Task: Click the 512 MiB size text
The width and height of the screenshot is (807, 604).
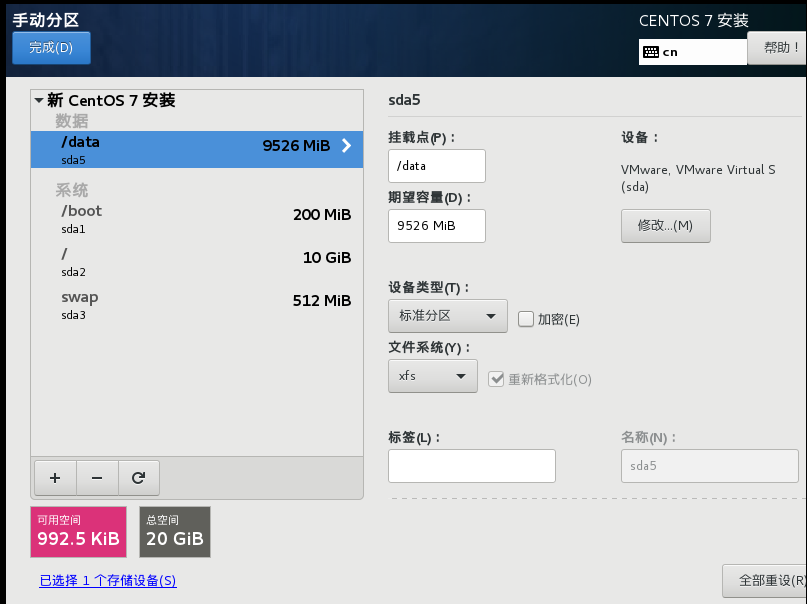Action: (322, 300)
